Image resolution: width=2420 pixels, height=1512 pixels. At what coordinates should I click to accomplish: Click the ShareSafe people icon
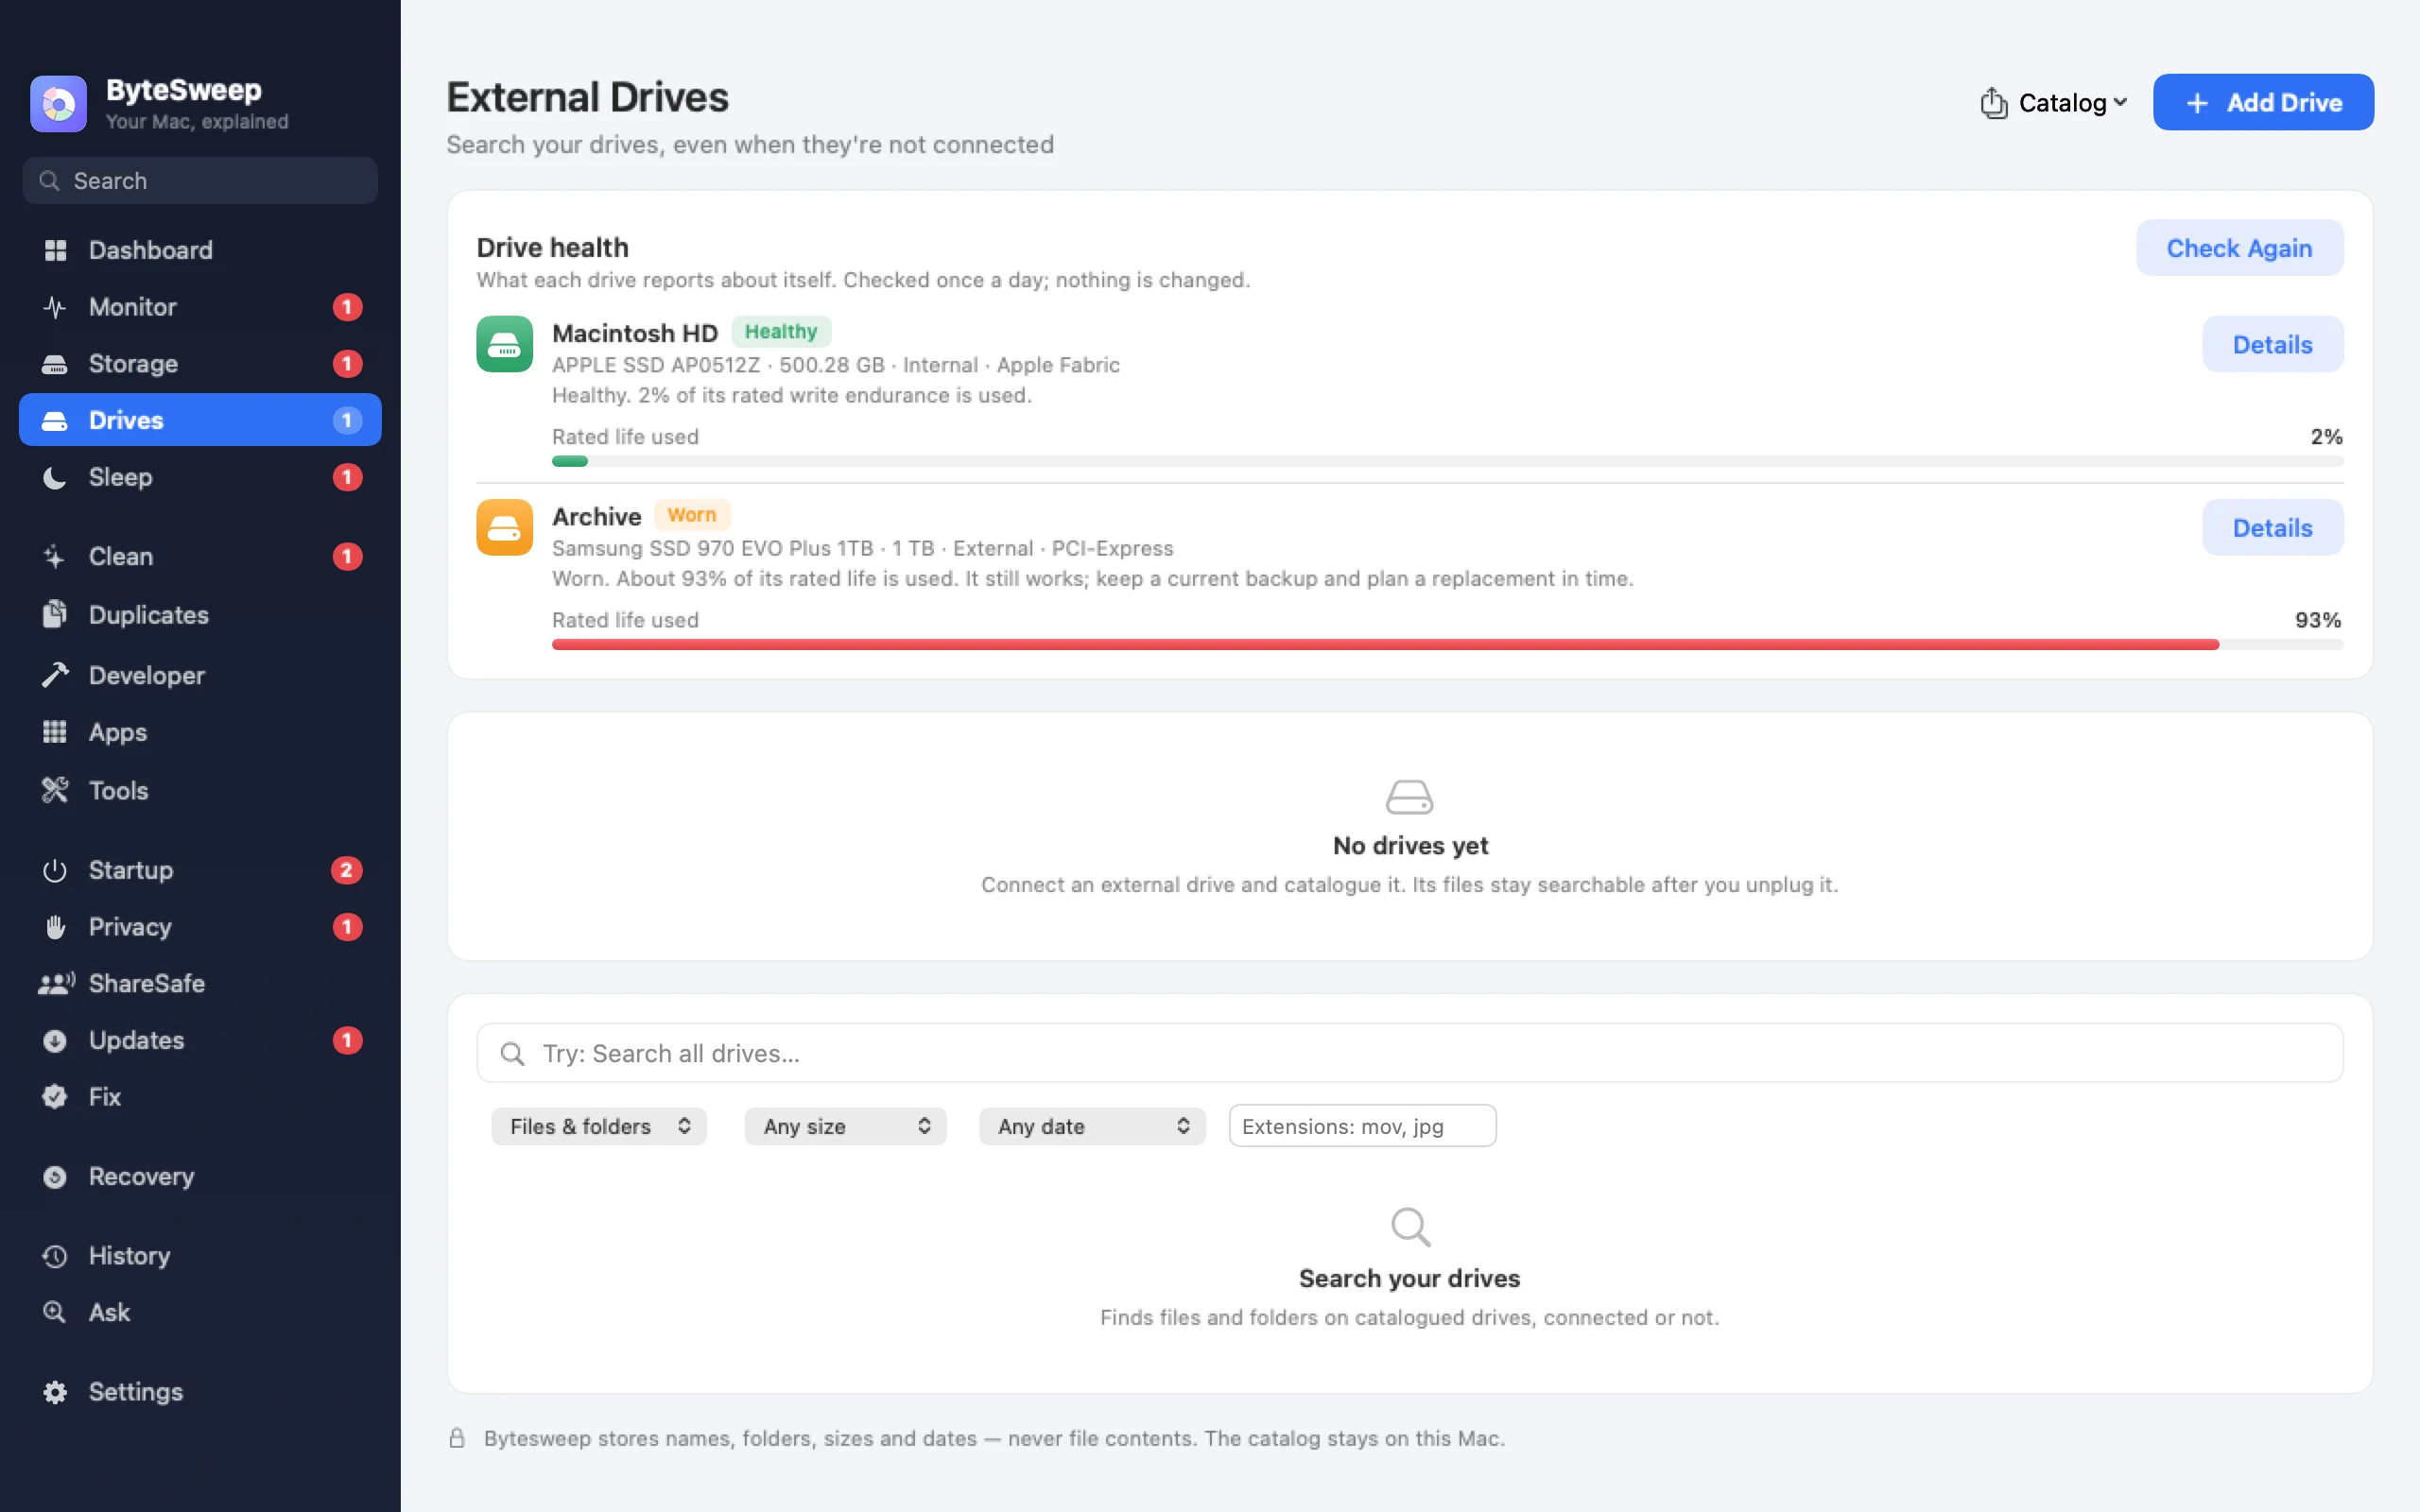[x=56, y=983]
